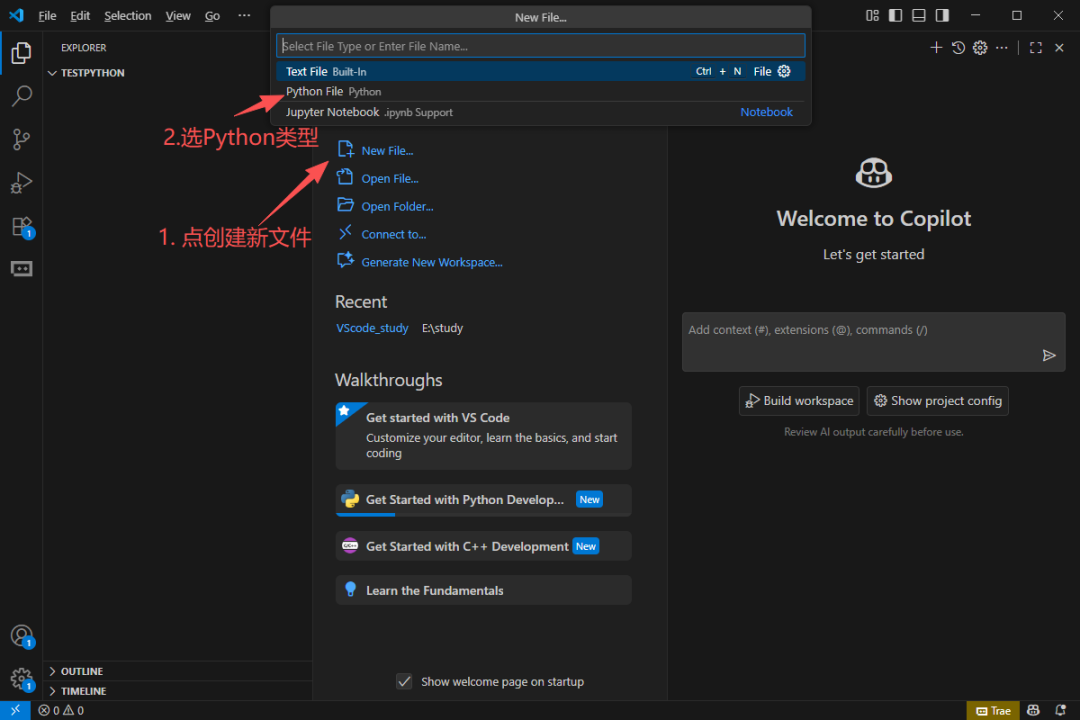Open the Search view icon
This screenshot has width=1080, height=720.
coord(21,96)
